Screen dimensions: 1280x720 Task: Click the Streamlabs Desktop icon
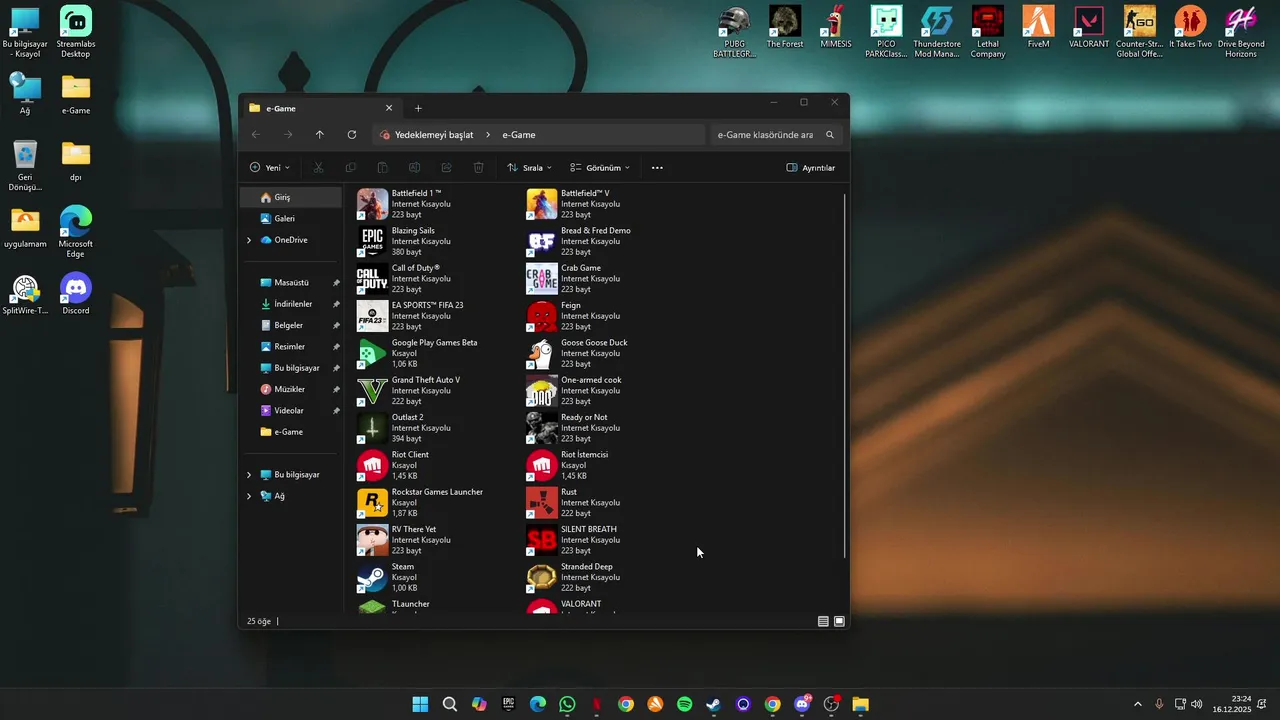coord(75,32)
